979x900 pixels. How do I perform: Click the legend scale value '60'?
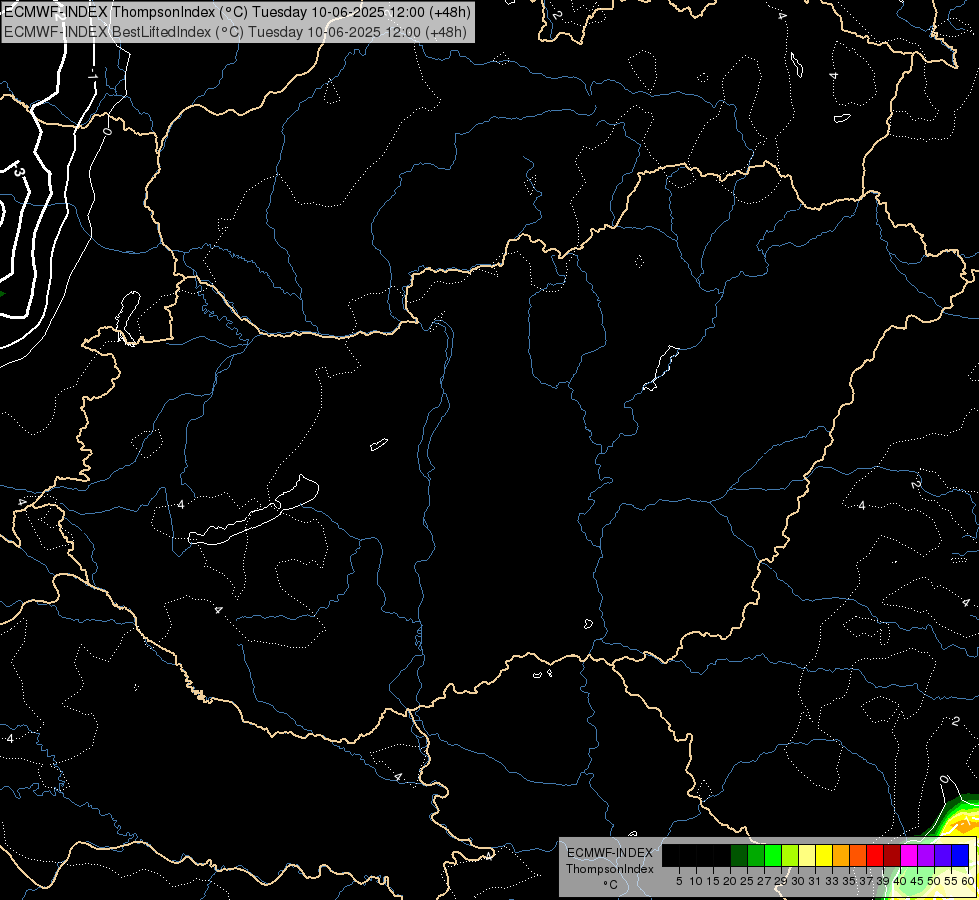tap(968, 881)
